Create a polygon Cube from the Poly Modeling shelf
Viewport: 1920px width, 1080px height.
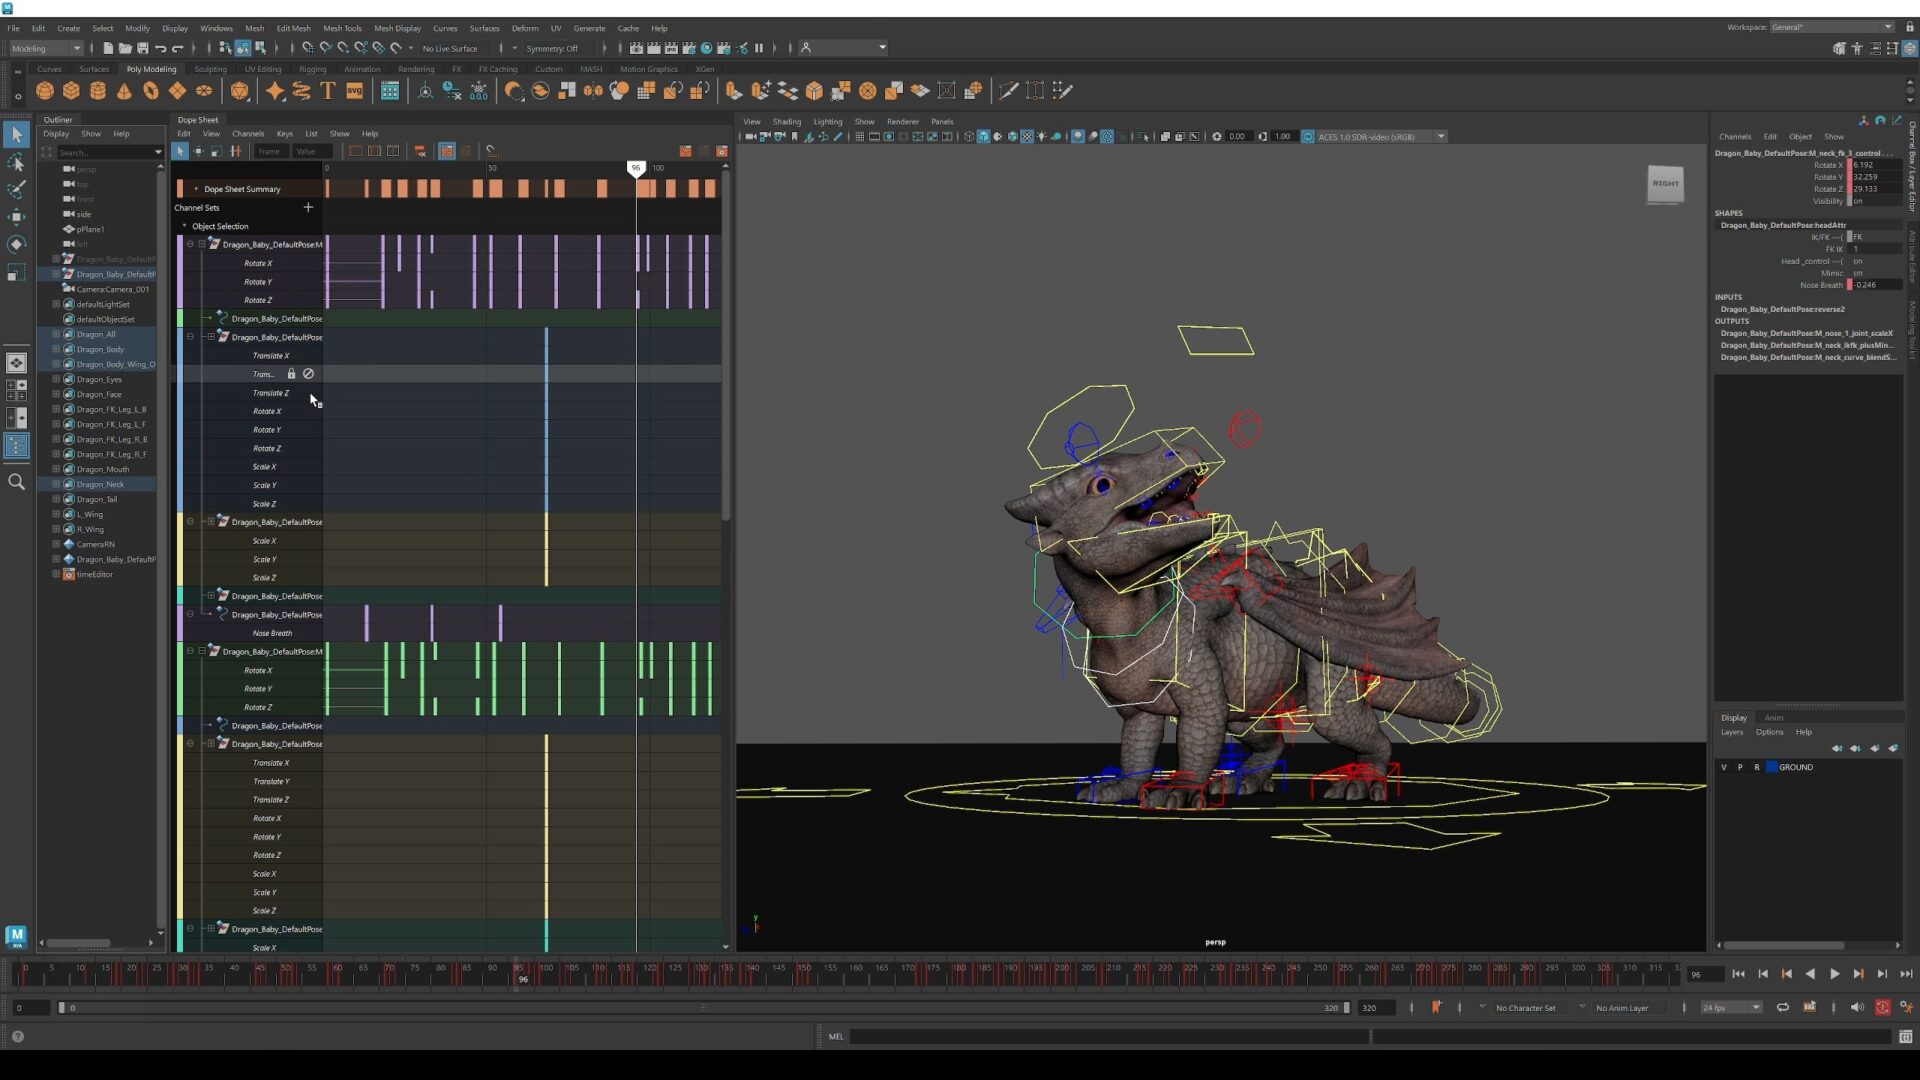tap(71, 90)
